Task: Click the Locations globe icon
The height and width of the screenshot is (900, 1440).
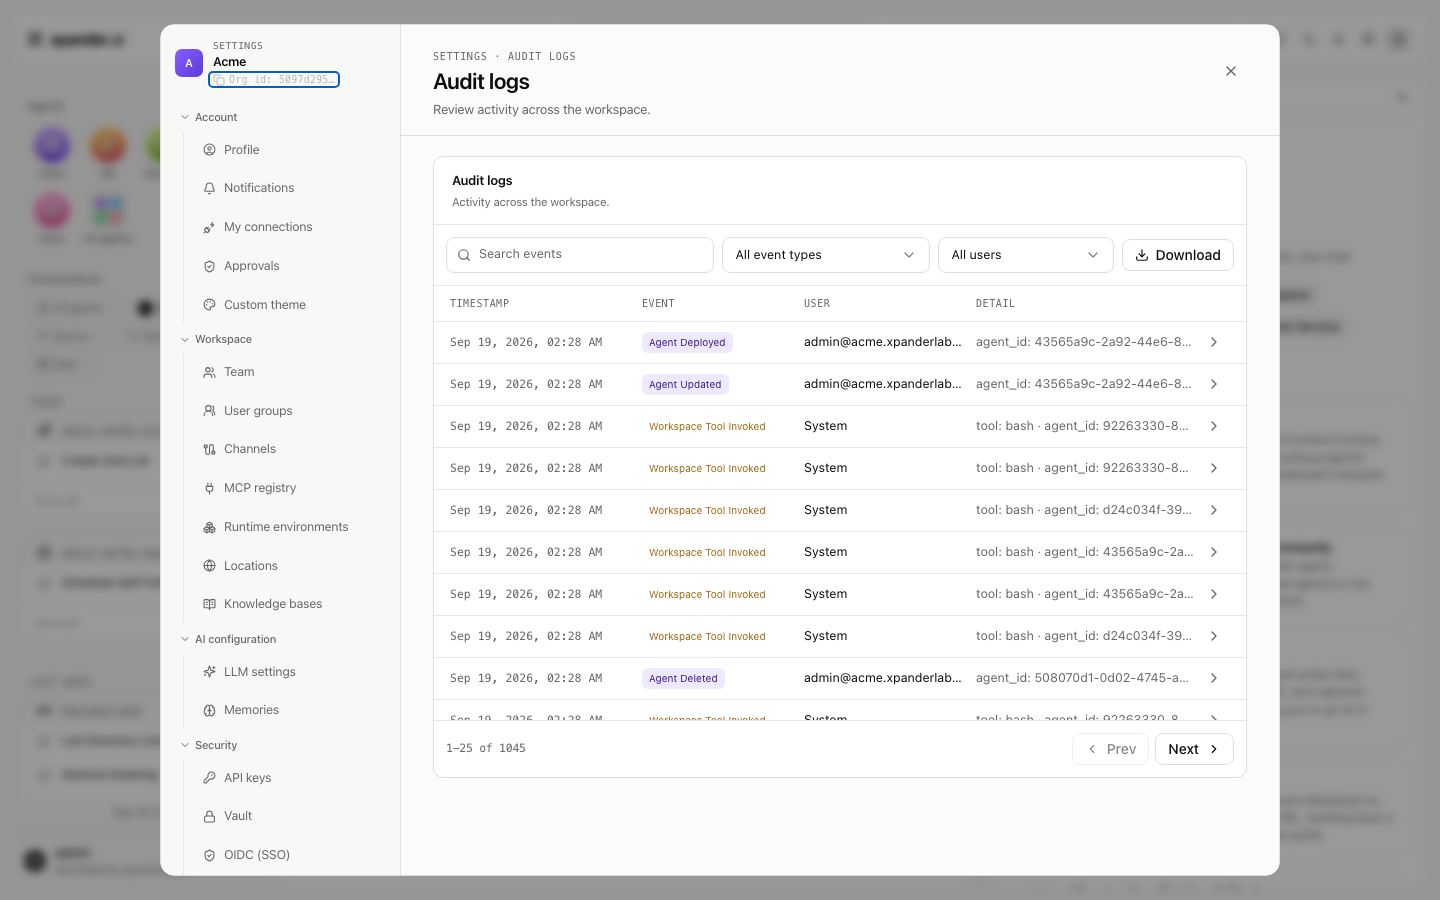Action: point(210,566)
